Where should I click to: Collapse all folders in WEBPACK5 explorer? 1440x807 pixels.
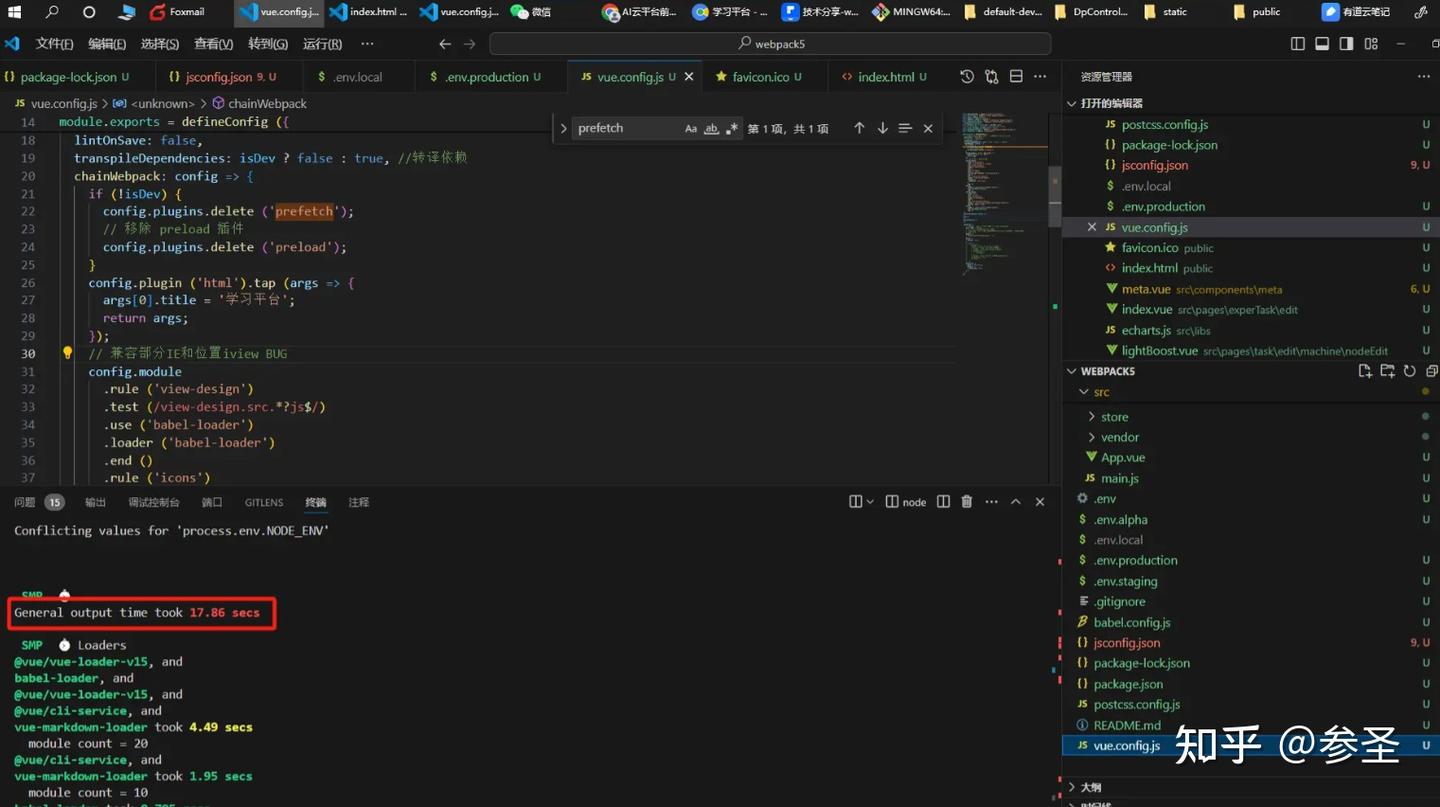(x=1431, y=371)
